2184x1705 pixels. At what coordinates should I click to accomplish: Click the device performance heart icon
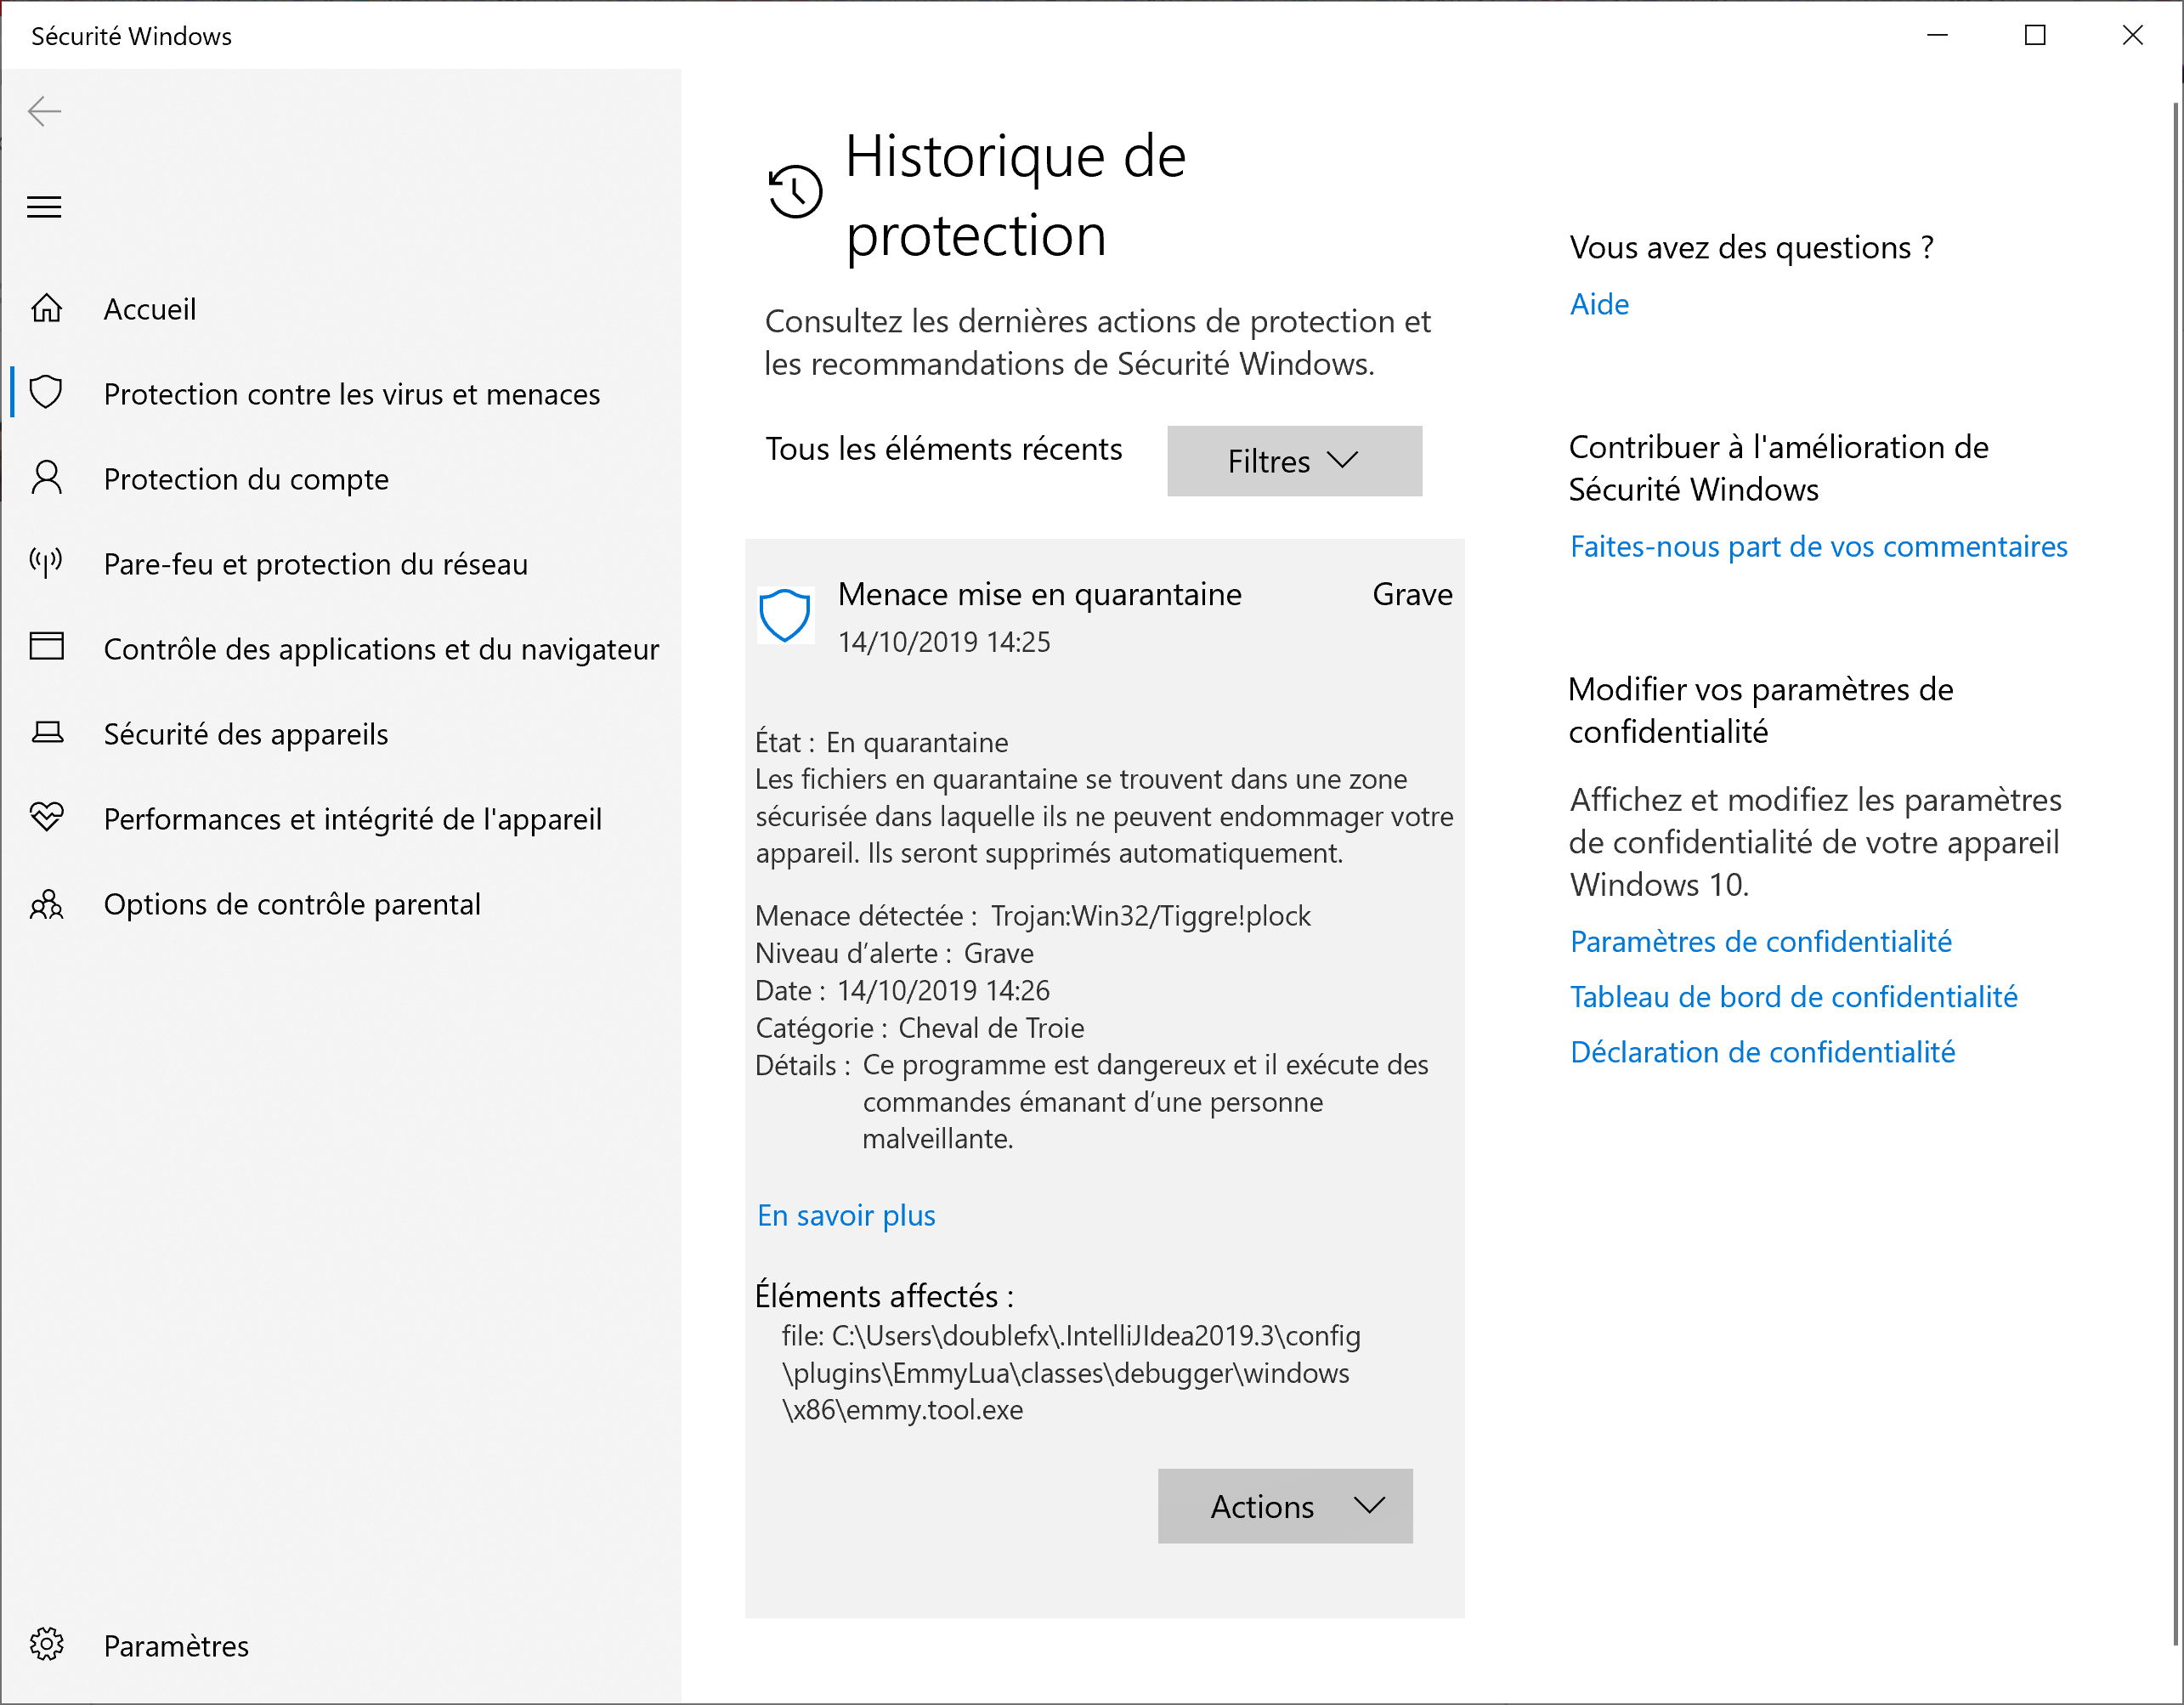pos(47,817)
